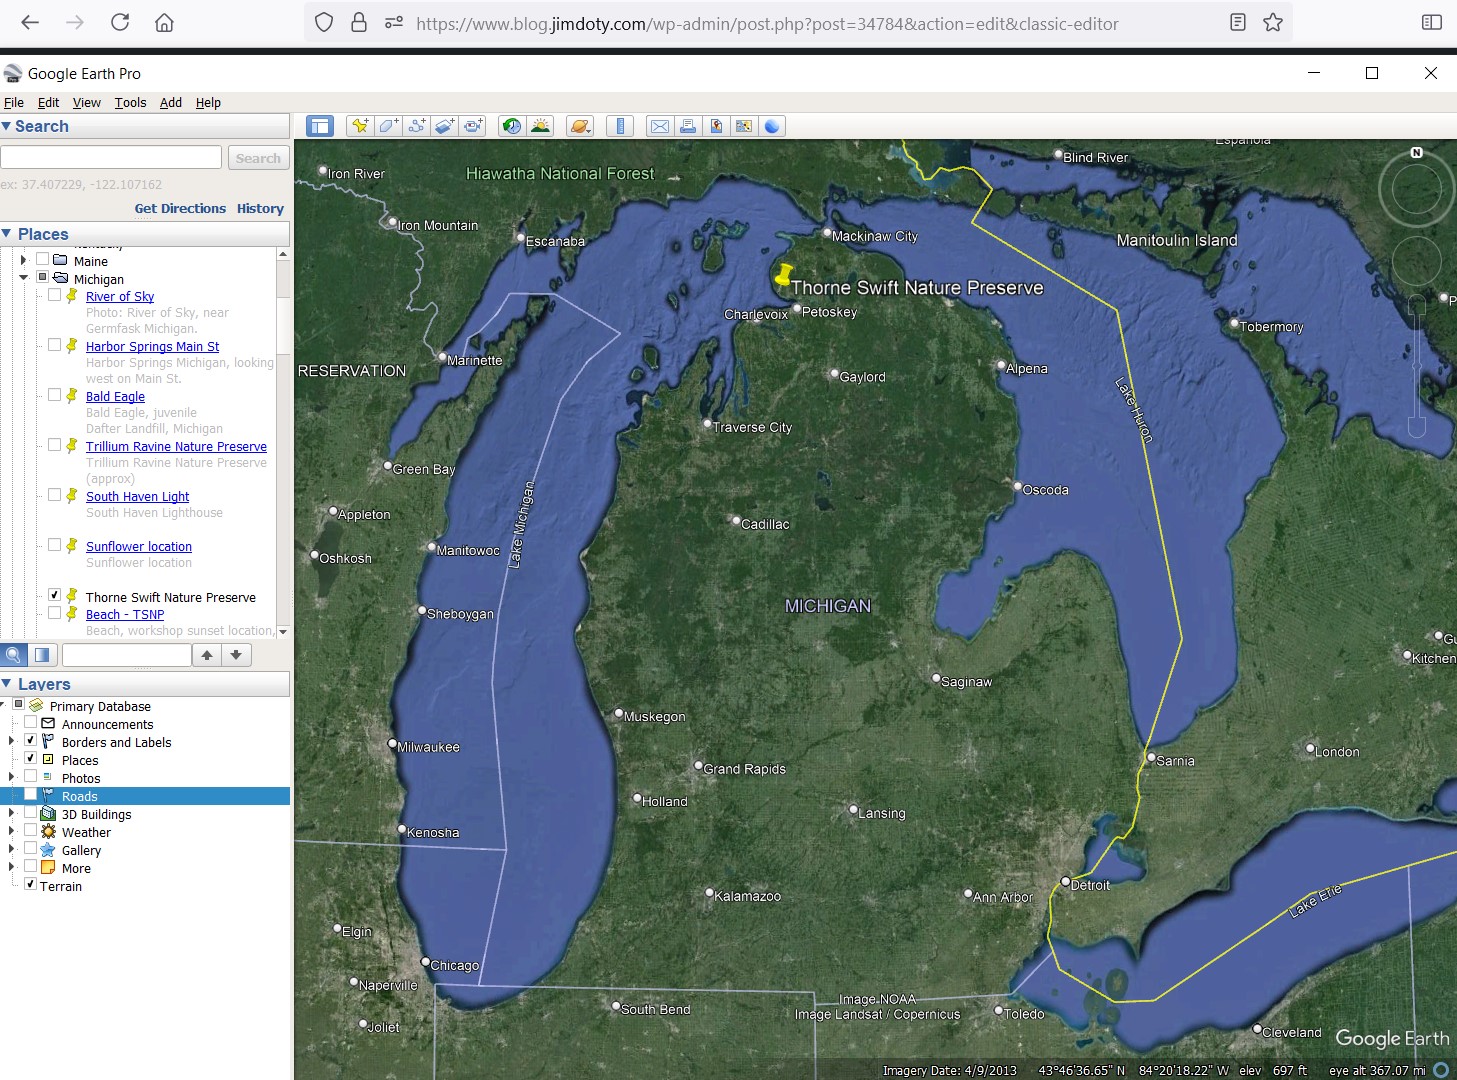This screenshot has width=1457, height=1080.
Task: Click the places panel view toggle icon
Action: pyautogui.click(x=42, y=655)
